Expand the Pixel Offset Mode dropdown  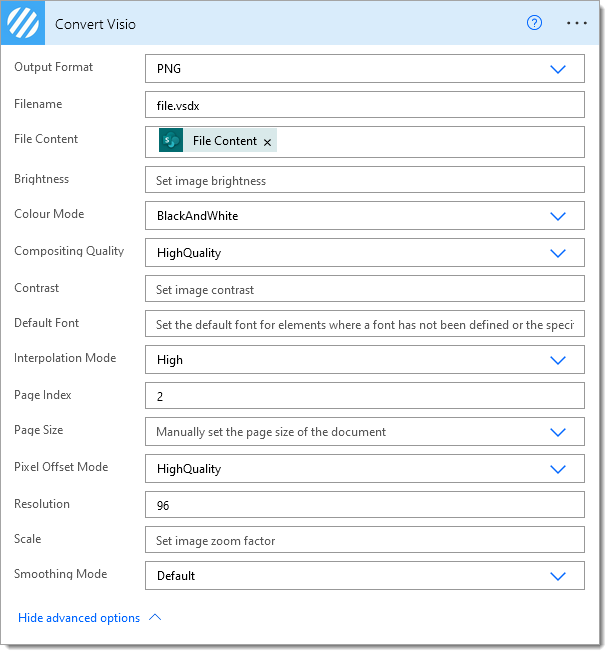(558, 469)
